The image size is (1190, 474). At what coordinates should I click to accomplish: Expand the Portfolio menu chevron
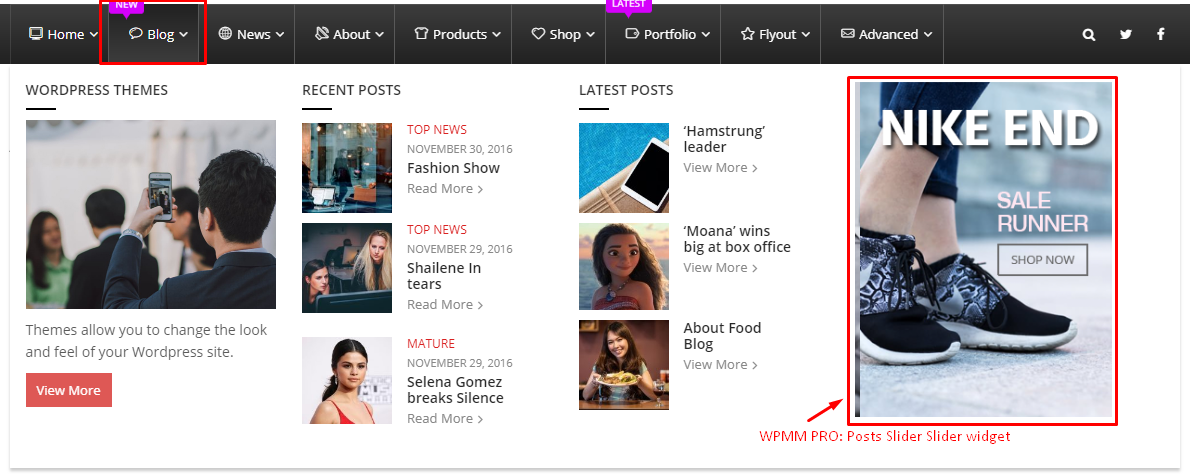coord(706,35)
